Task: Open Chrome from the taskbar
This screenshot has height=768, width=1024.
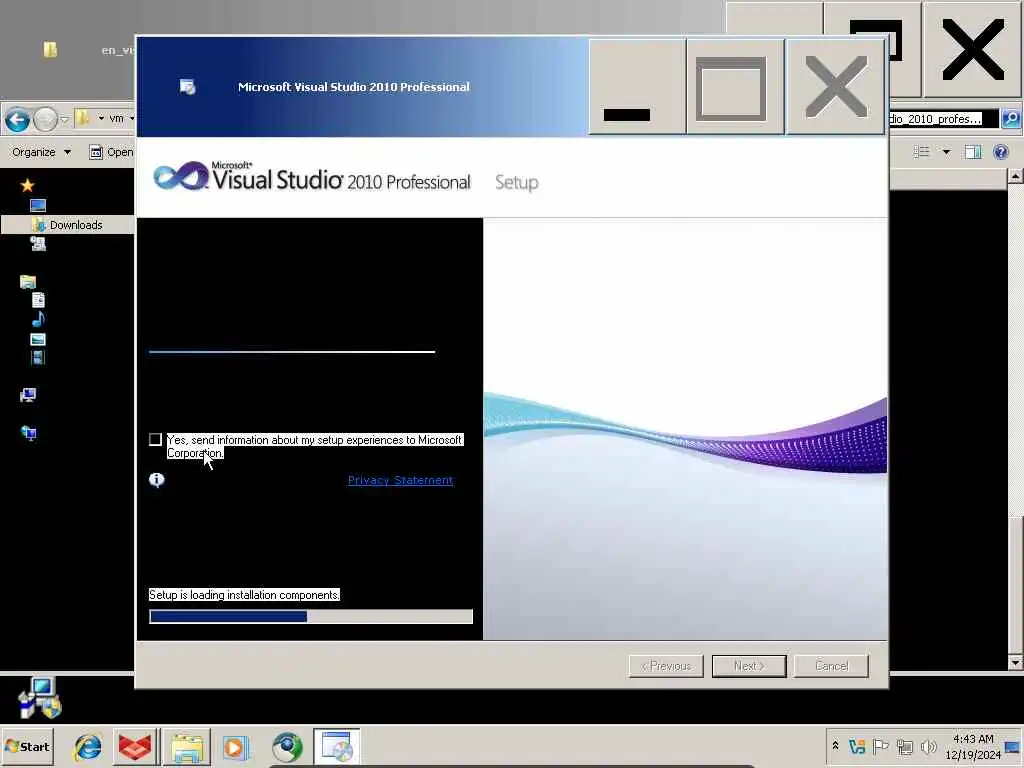Action: tap(287, 746)
